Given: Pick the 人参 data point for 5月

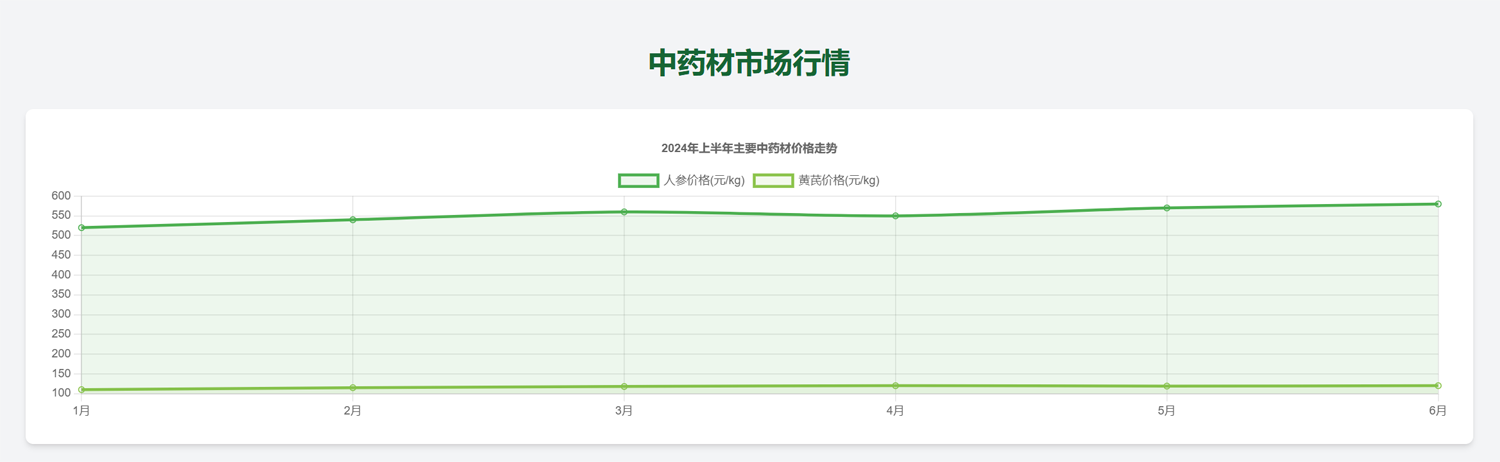Looking at the screenshot, I should coord(1166,208).
